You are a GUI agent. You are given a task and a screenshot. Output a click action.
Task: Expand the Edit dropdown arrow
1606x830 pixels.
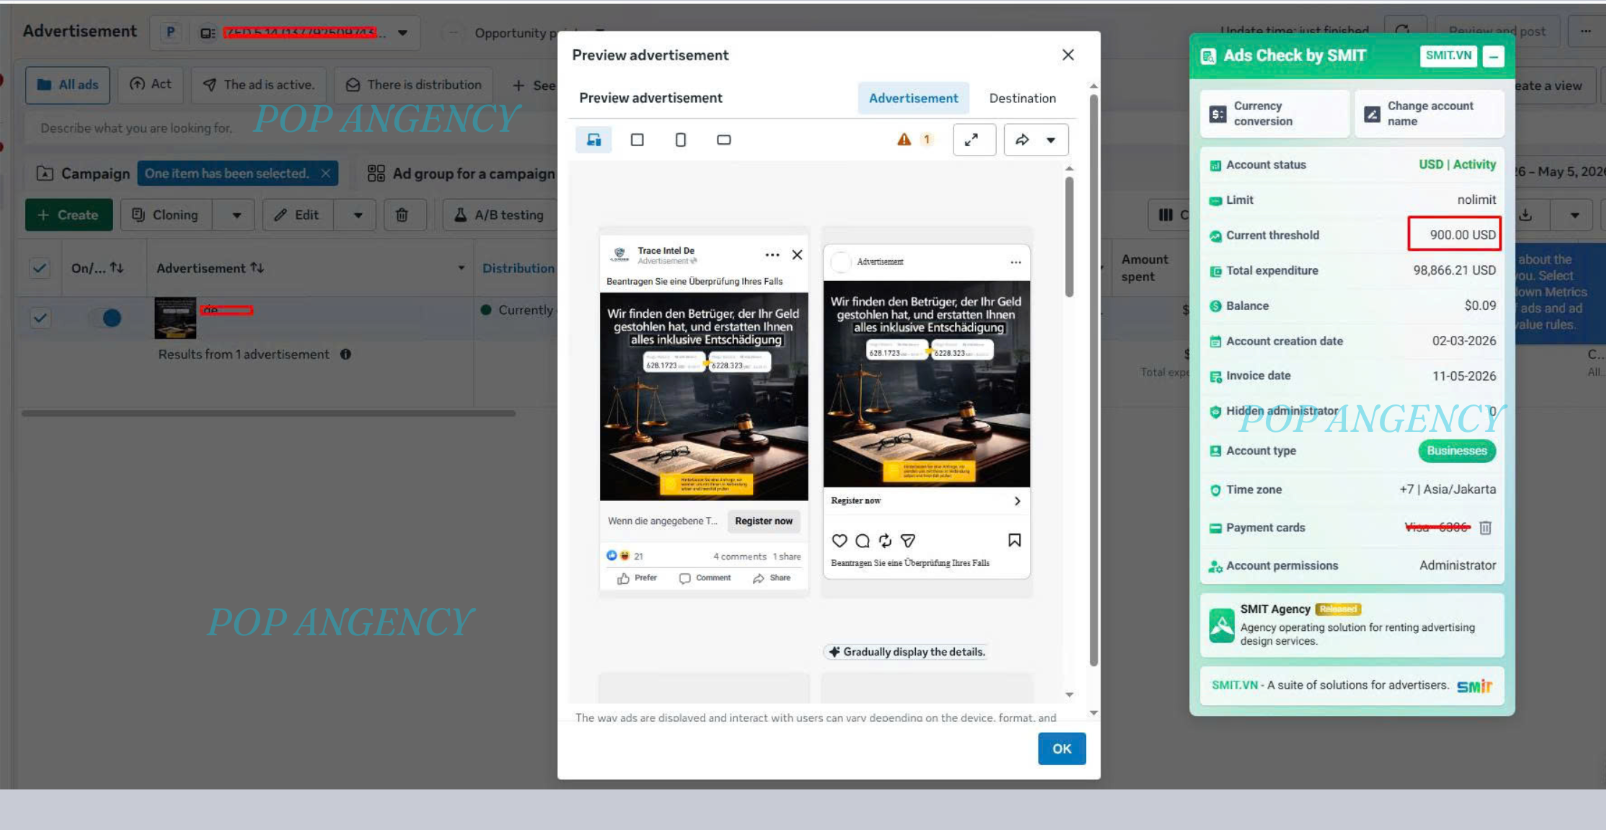click(357, 215)
